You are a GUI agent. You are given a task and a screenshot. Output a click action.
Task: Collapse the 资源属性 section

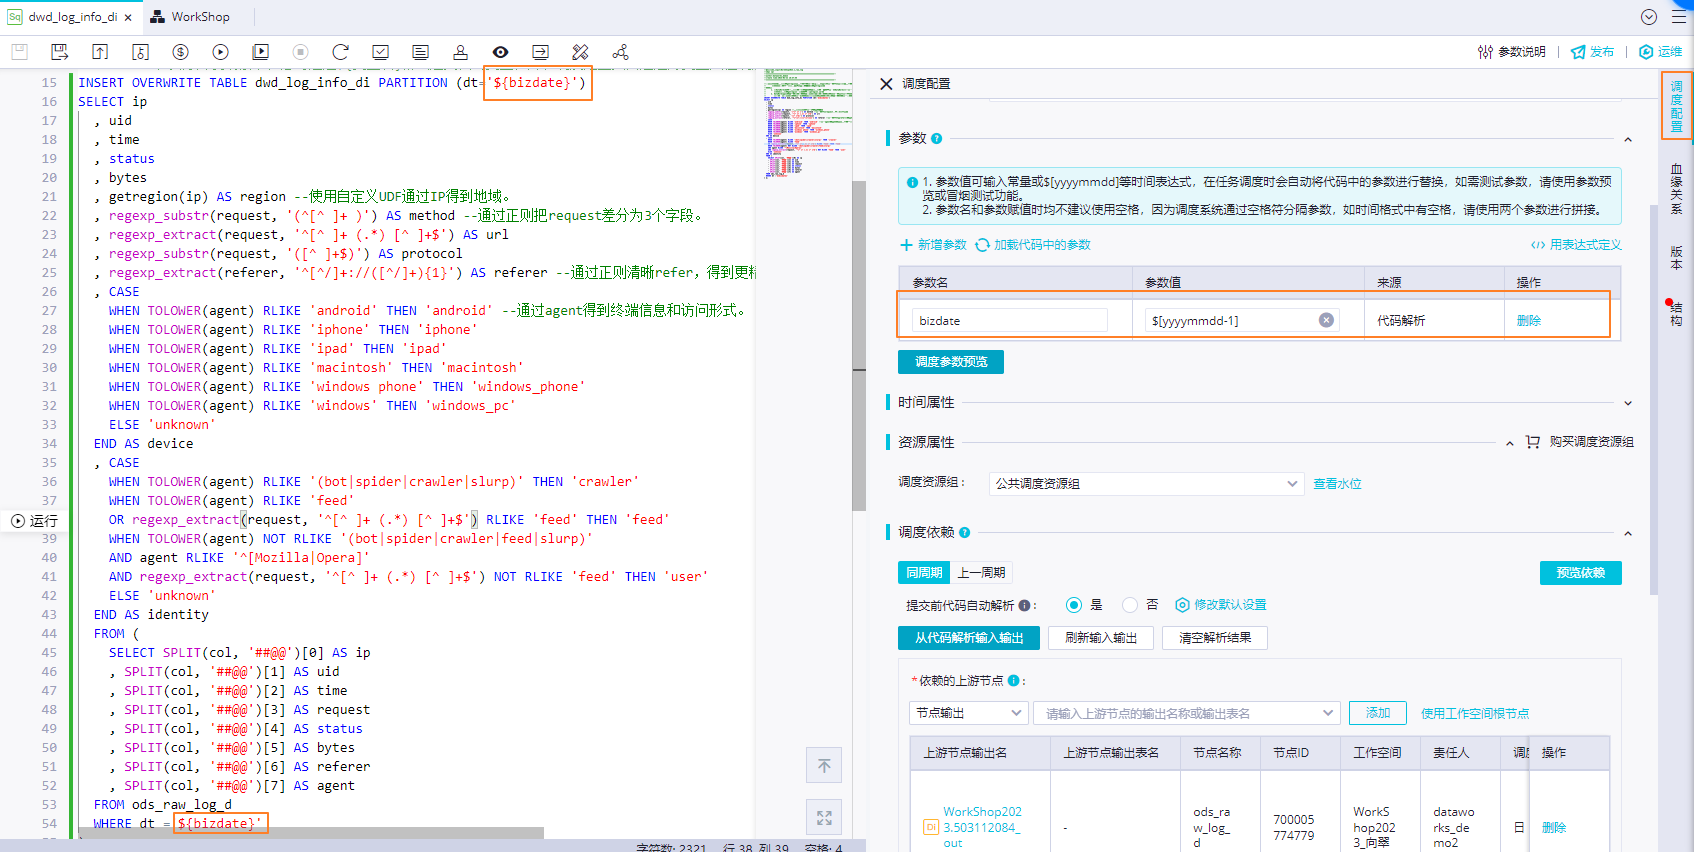point(1510,443)
